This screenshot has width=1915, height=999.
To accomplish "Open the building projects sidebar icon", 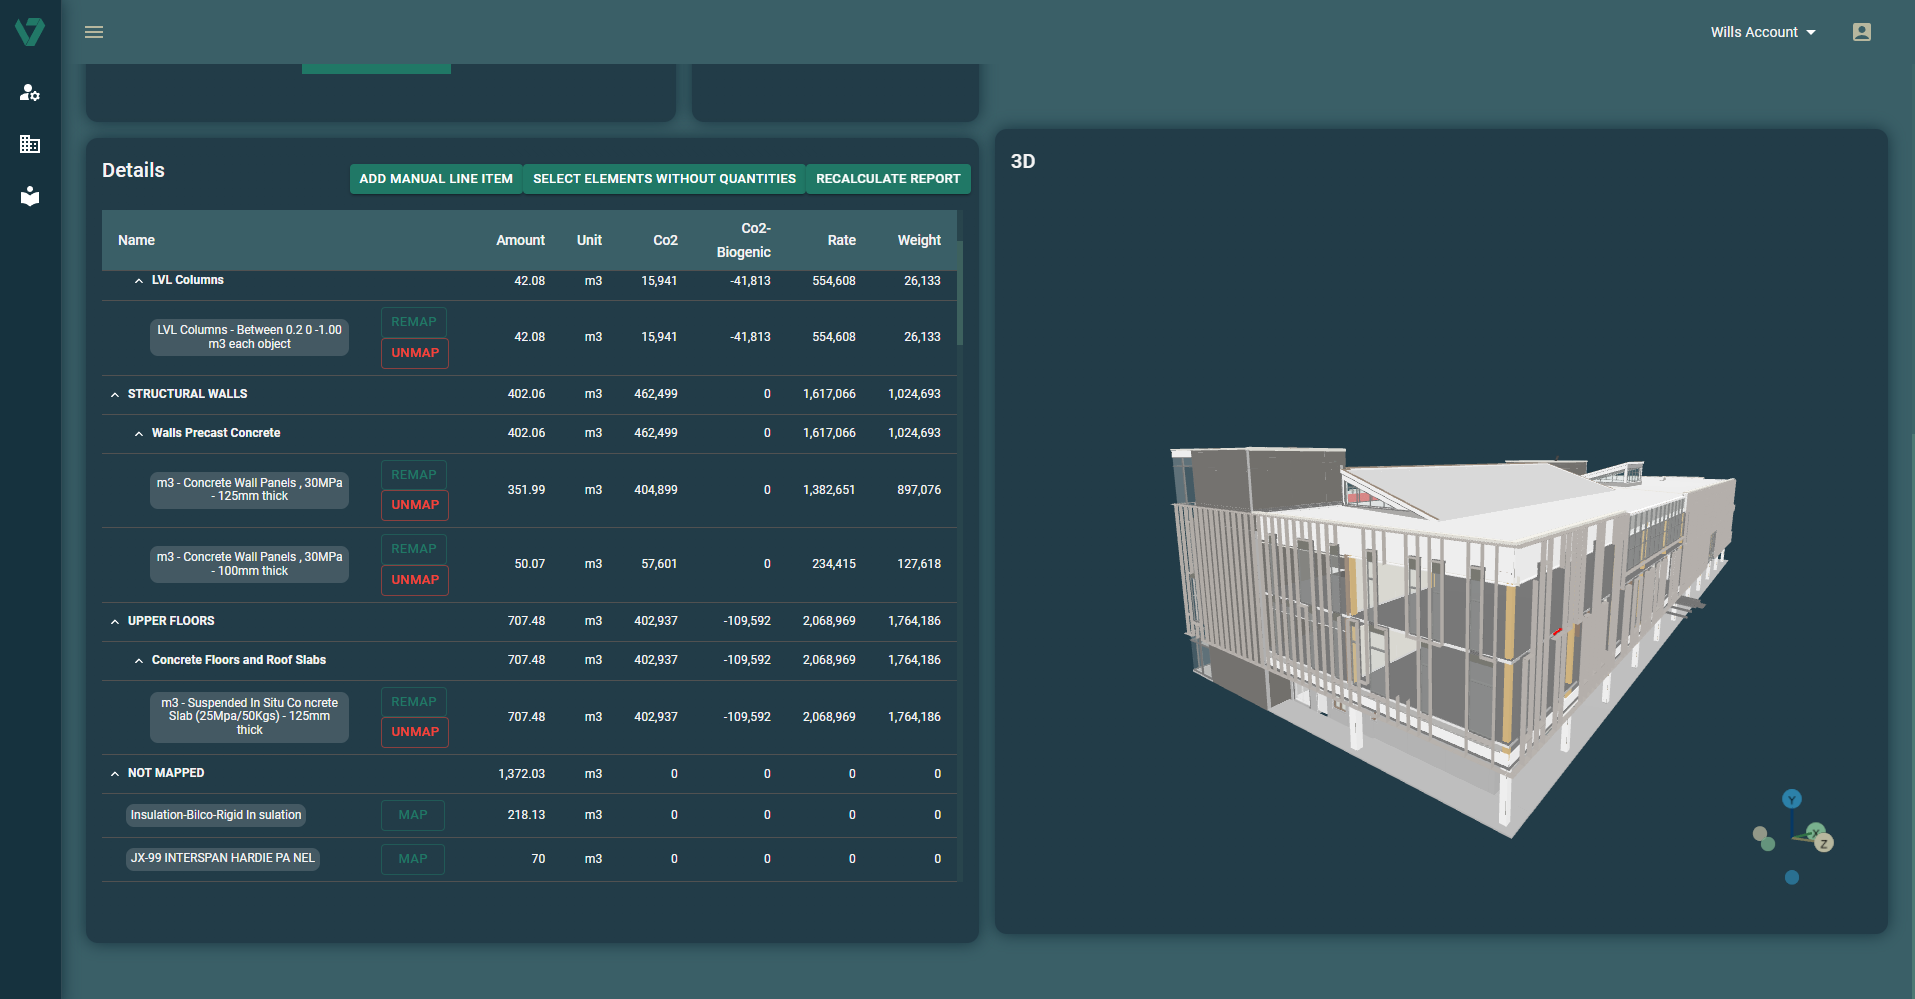I will click(30, 144).
